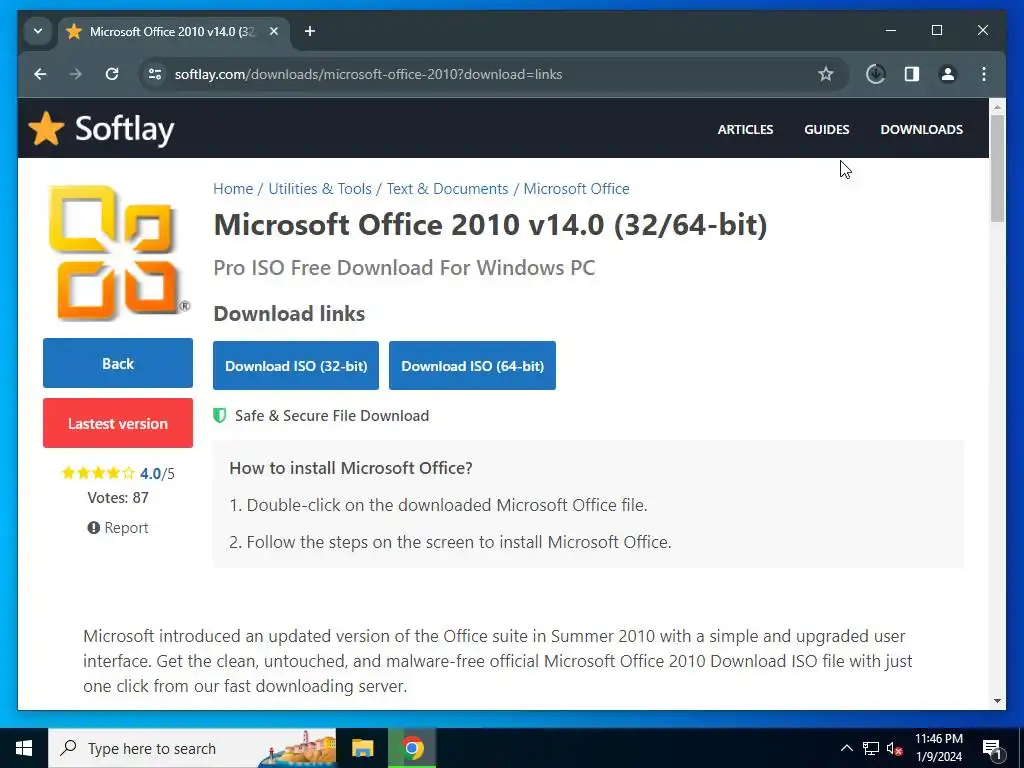Screen dimensions: 1024x768
Task: Follow the Microsoft Office breadcrumb link
Action: [577, 189]
